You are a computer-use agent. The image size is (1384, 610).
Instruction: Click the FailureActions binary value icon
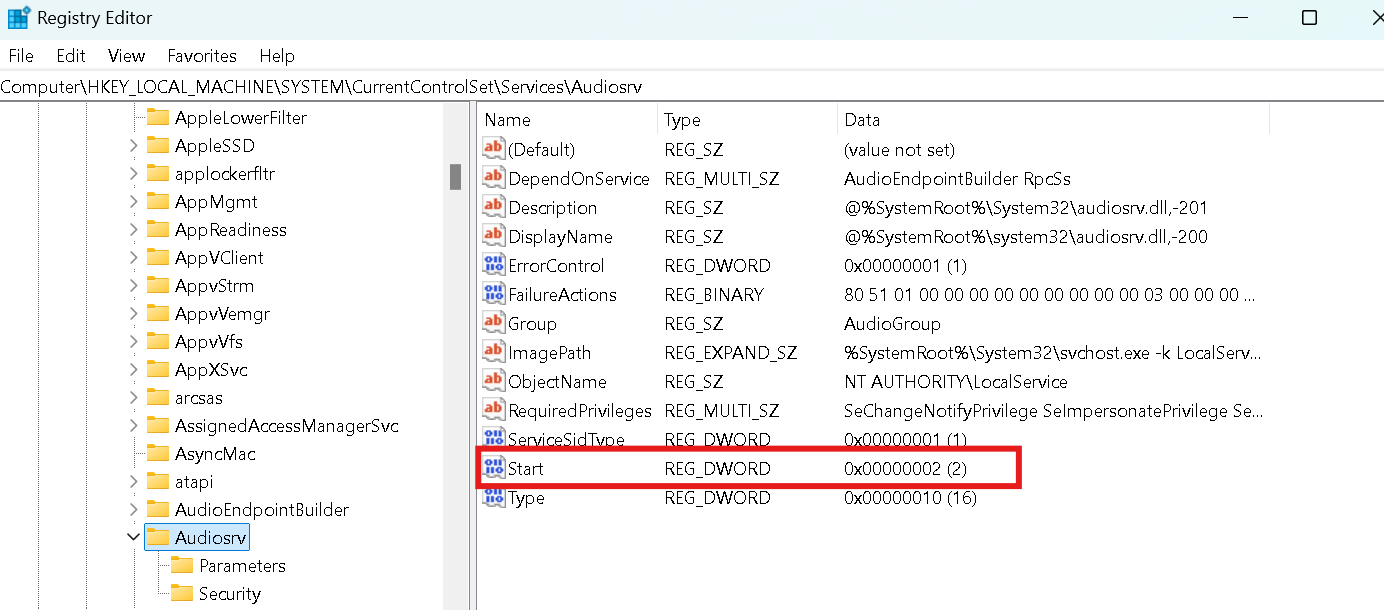(494, 294)
